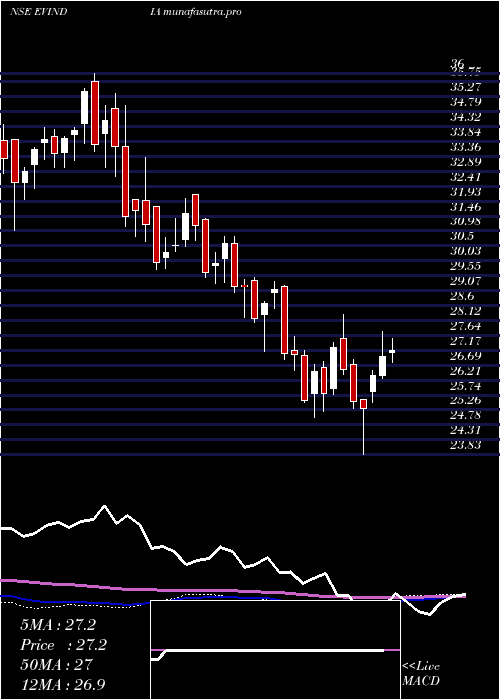Select the 27.17 price axis label

pyautogui.click(x=466, y=341)
